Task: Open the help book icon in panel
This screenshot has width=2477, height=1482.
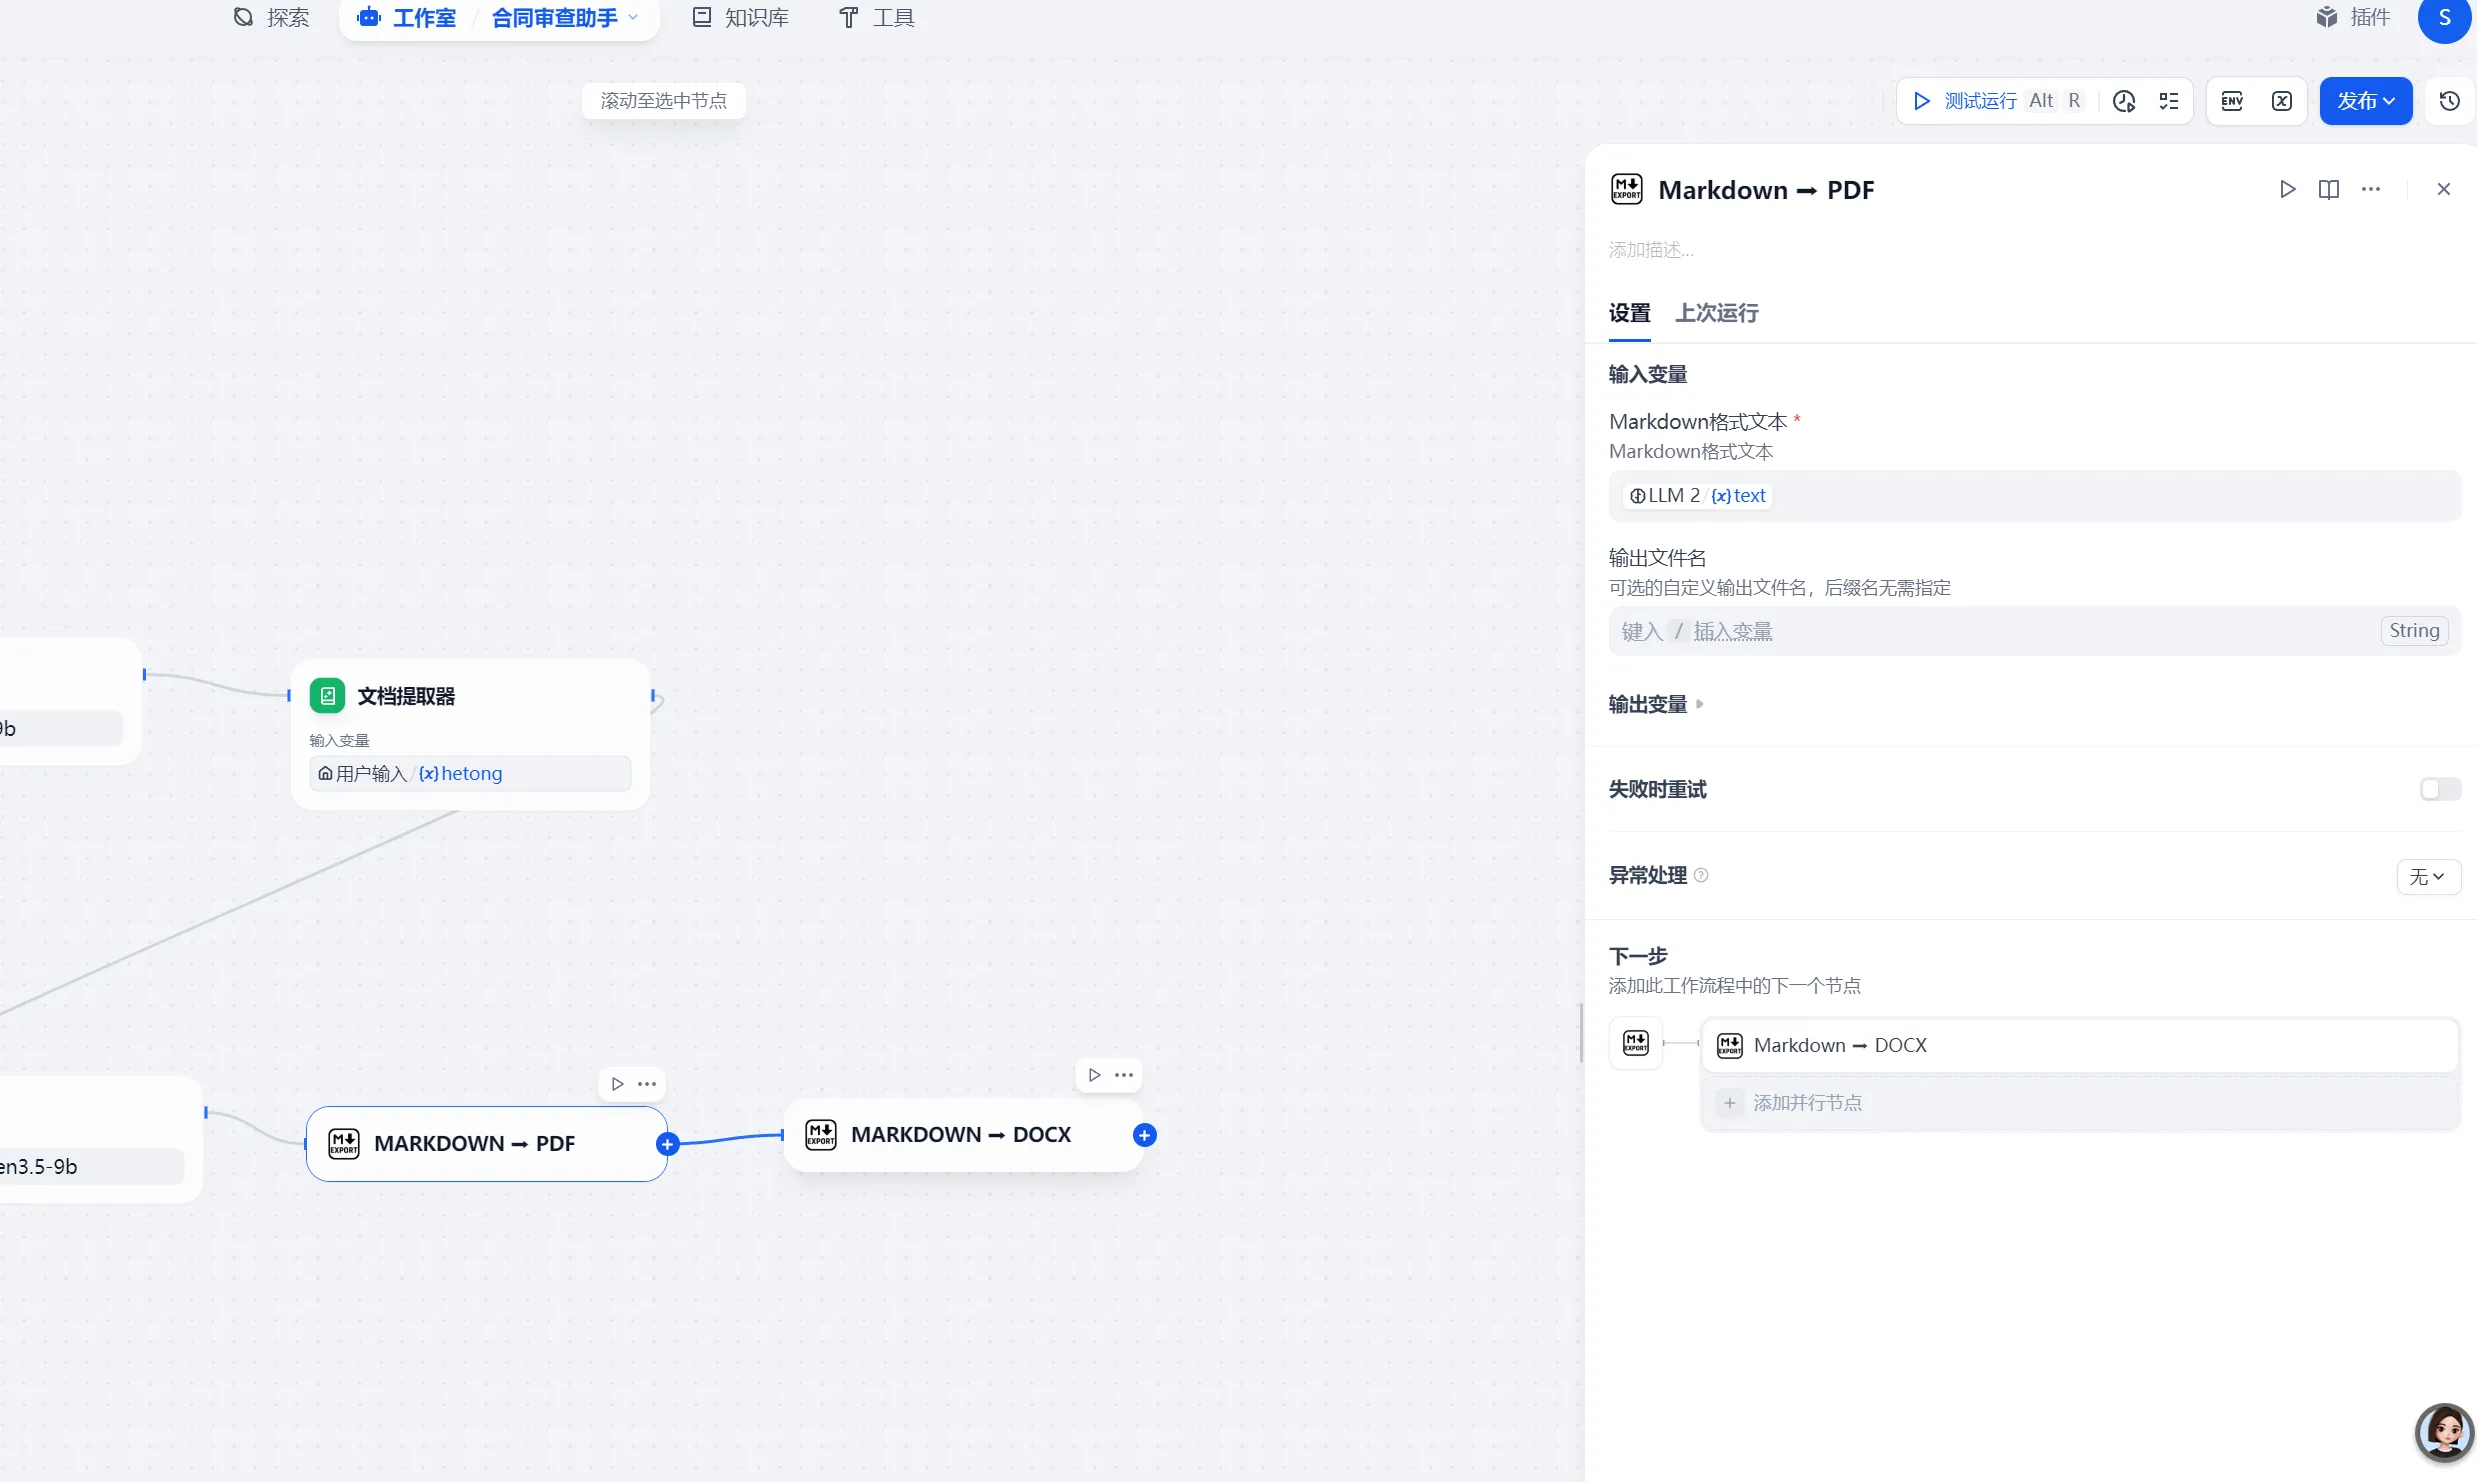Action: coord(2329,189)
